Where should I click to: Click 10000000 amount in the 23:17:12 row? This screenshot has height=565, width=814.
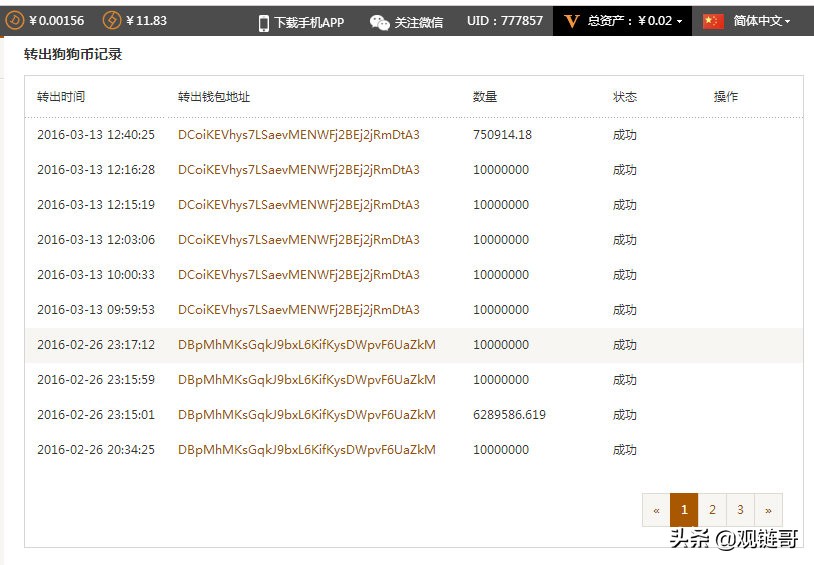501,345
